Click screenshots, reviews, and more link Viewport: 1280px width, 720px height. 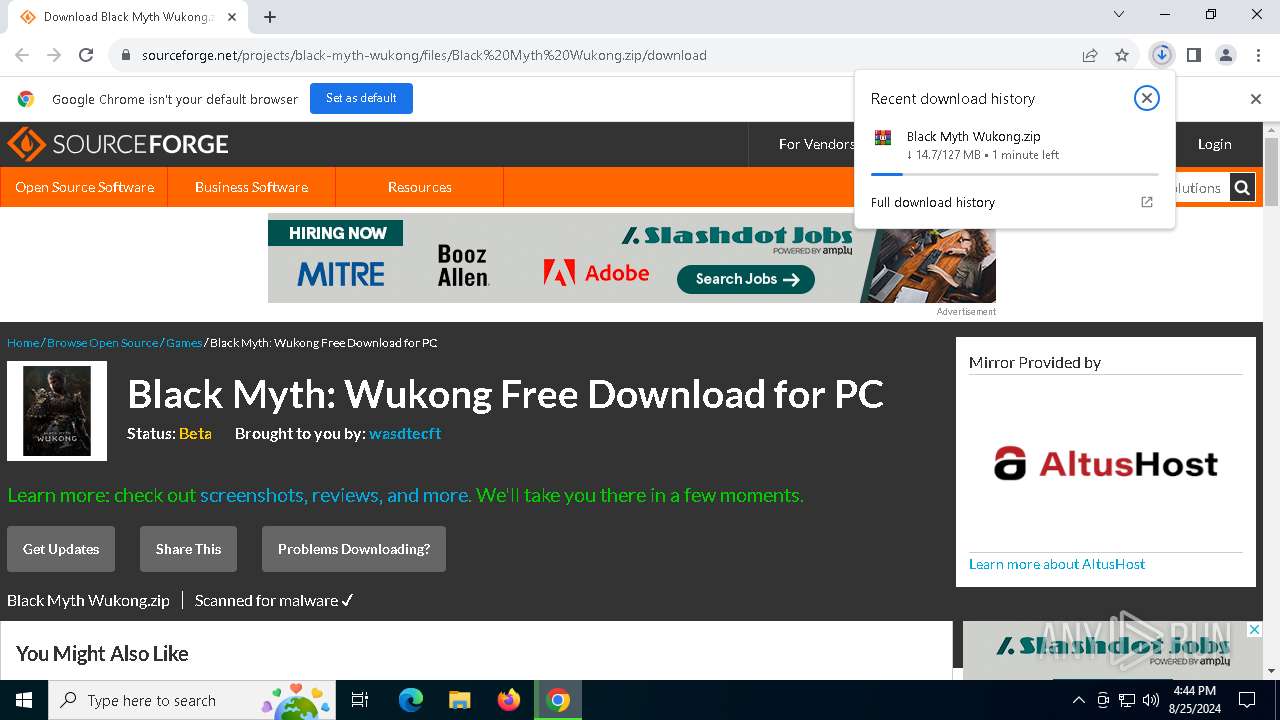334,495
